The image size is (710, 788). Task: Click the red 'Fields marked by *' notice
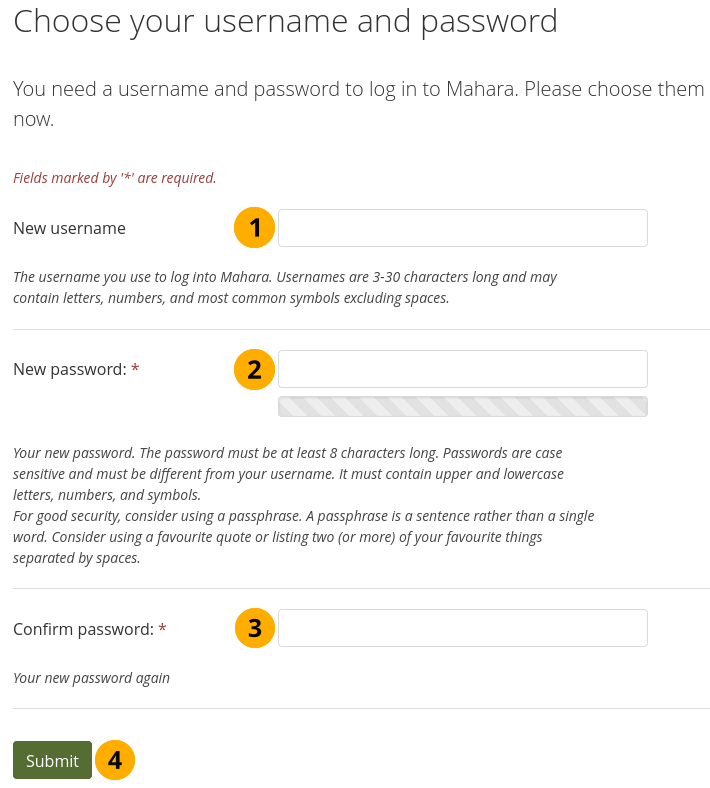[115, 178]
